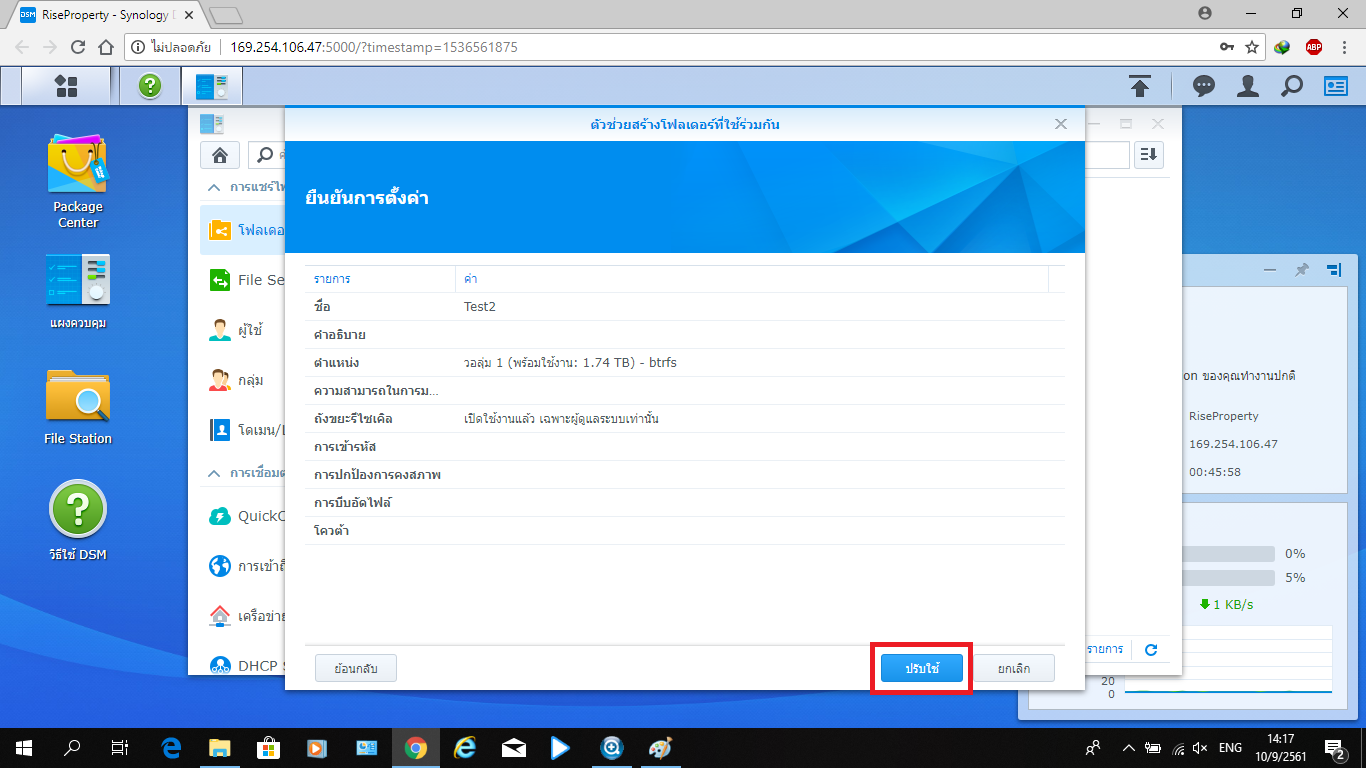Open DSM Main Menu grid icon

click(x=66, y=86)
